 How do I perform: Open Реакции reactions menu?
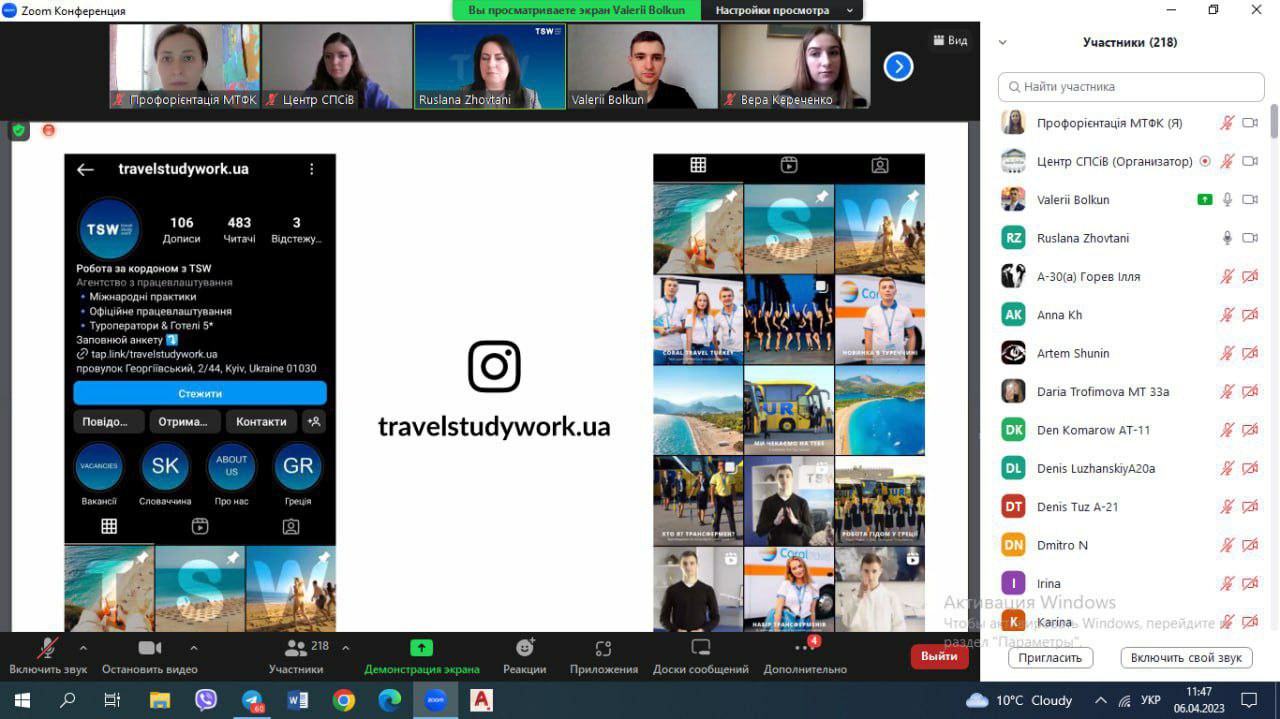tap(525, 656)
